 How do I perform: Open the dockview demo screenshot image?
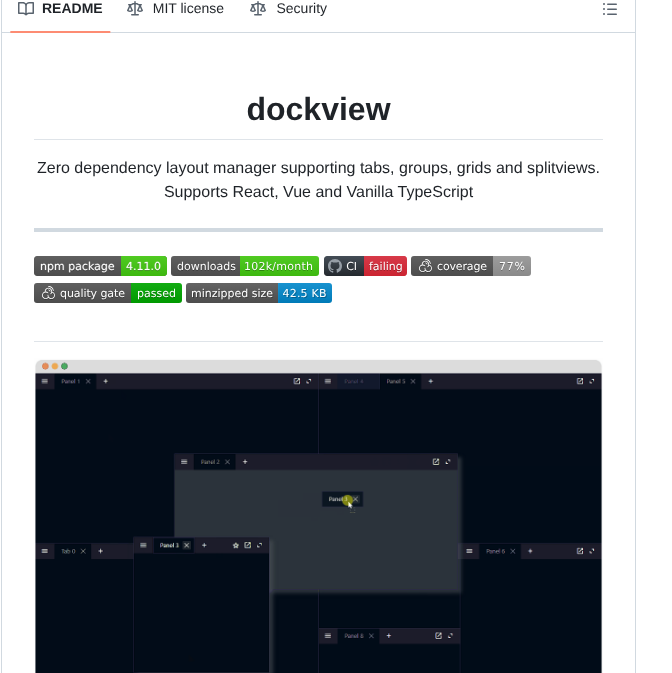pos(318,516)
